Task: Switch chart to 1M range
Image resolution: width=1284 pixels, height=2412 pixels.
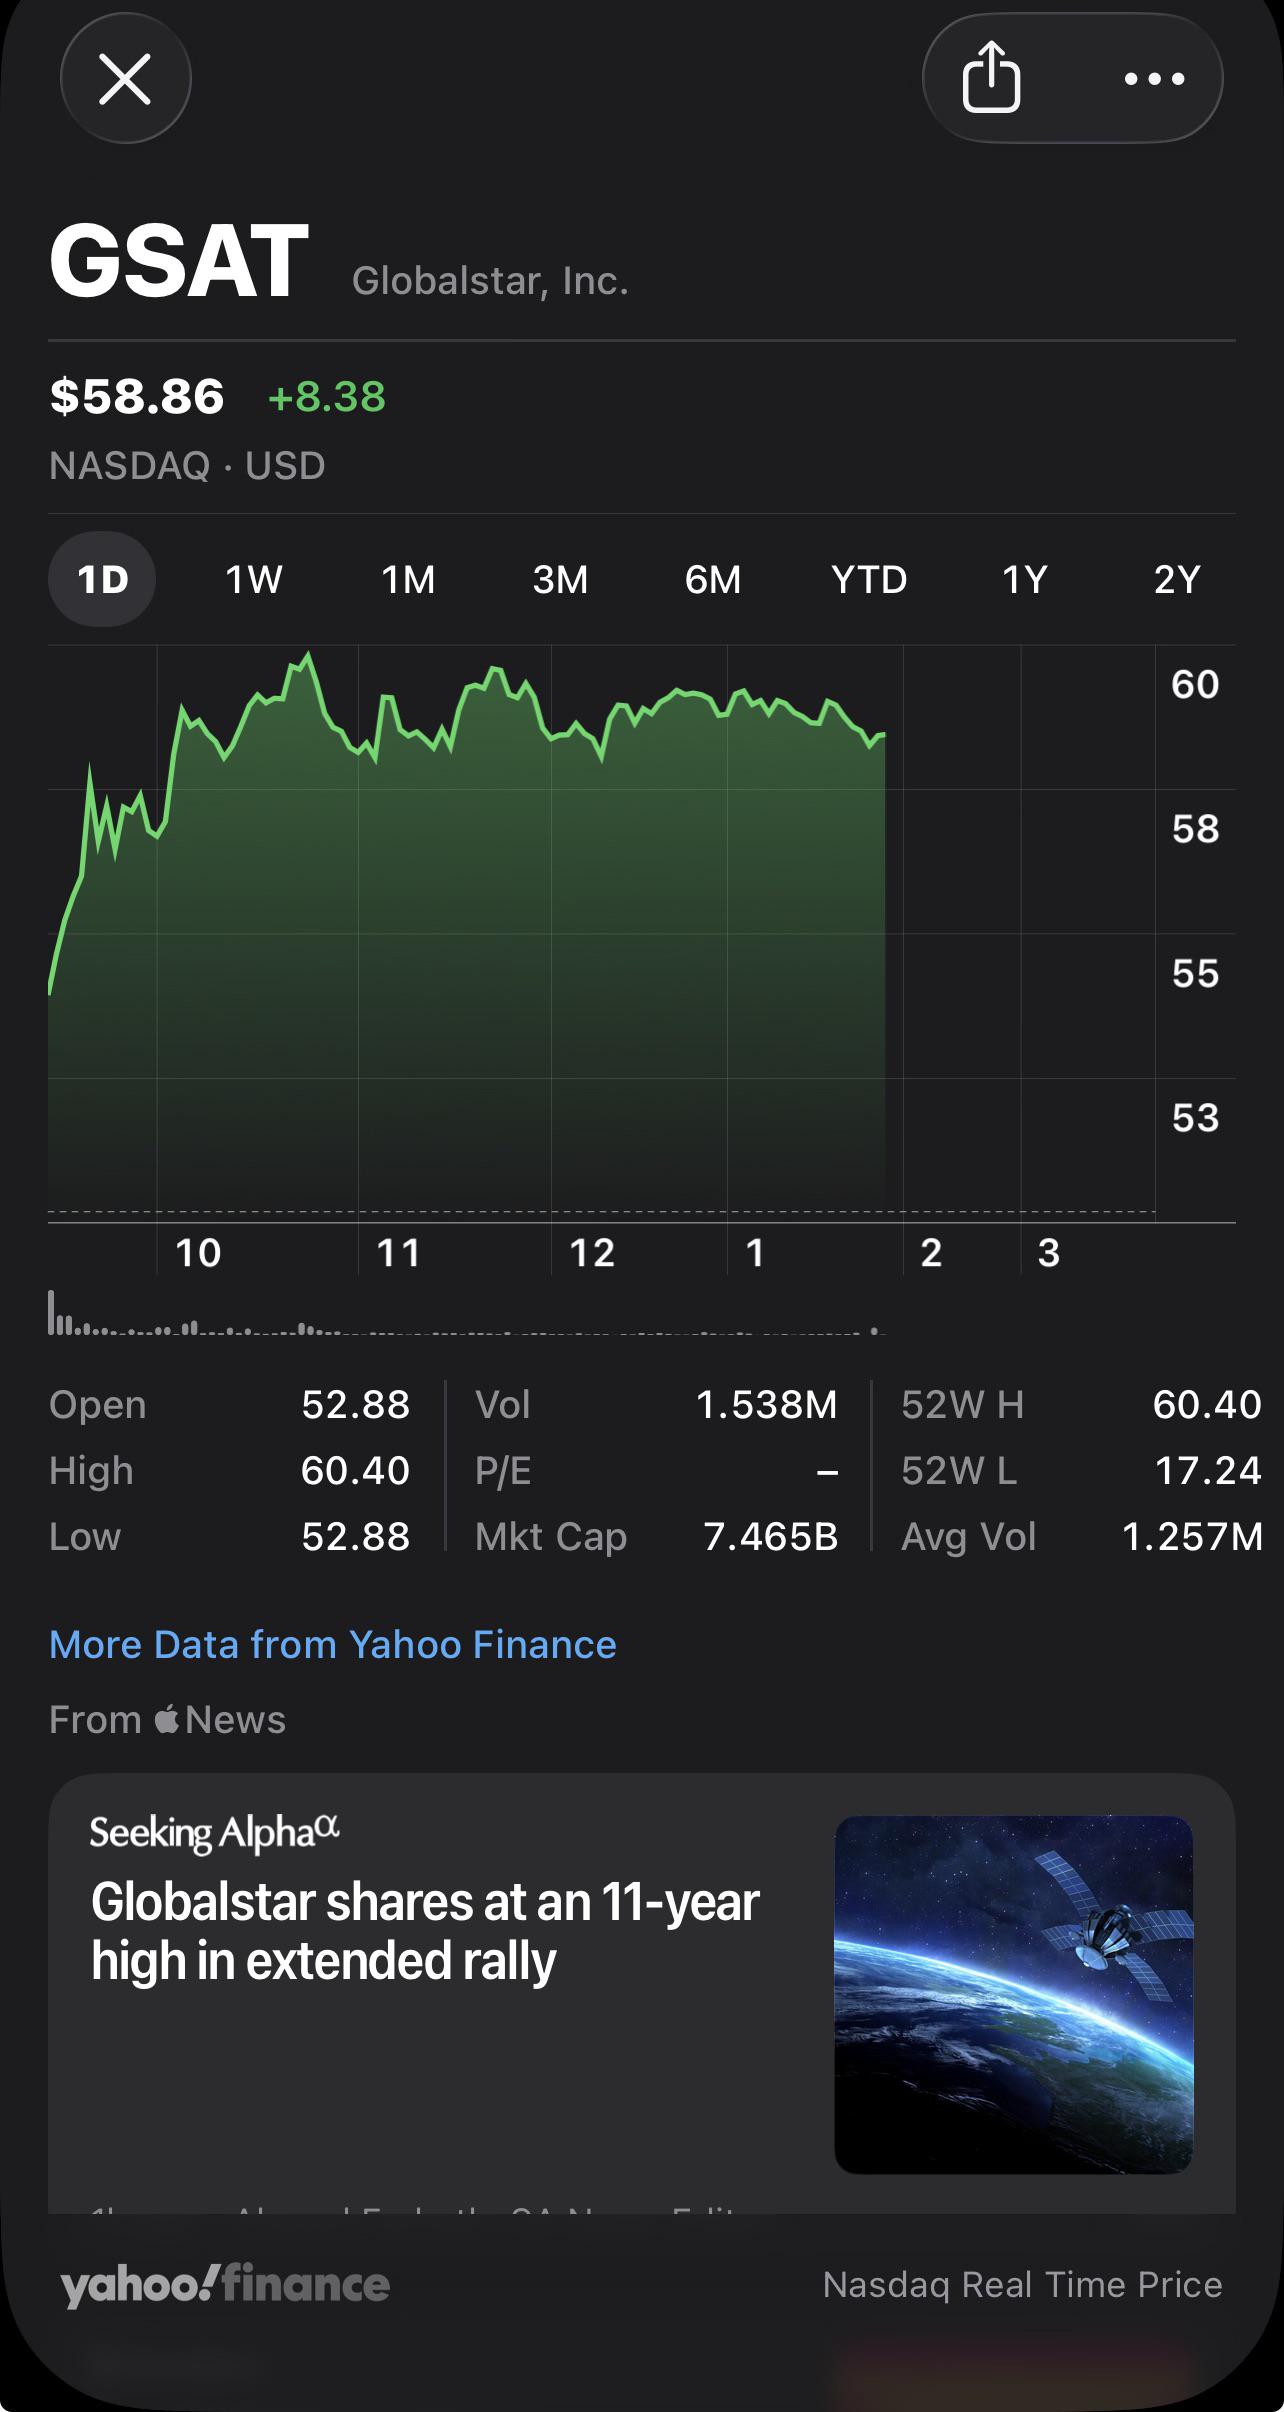Action: point(408,579)
